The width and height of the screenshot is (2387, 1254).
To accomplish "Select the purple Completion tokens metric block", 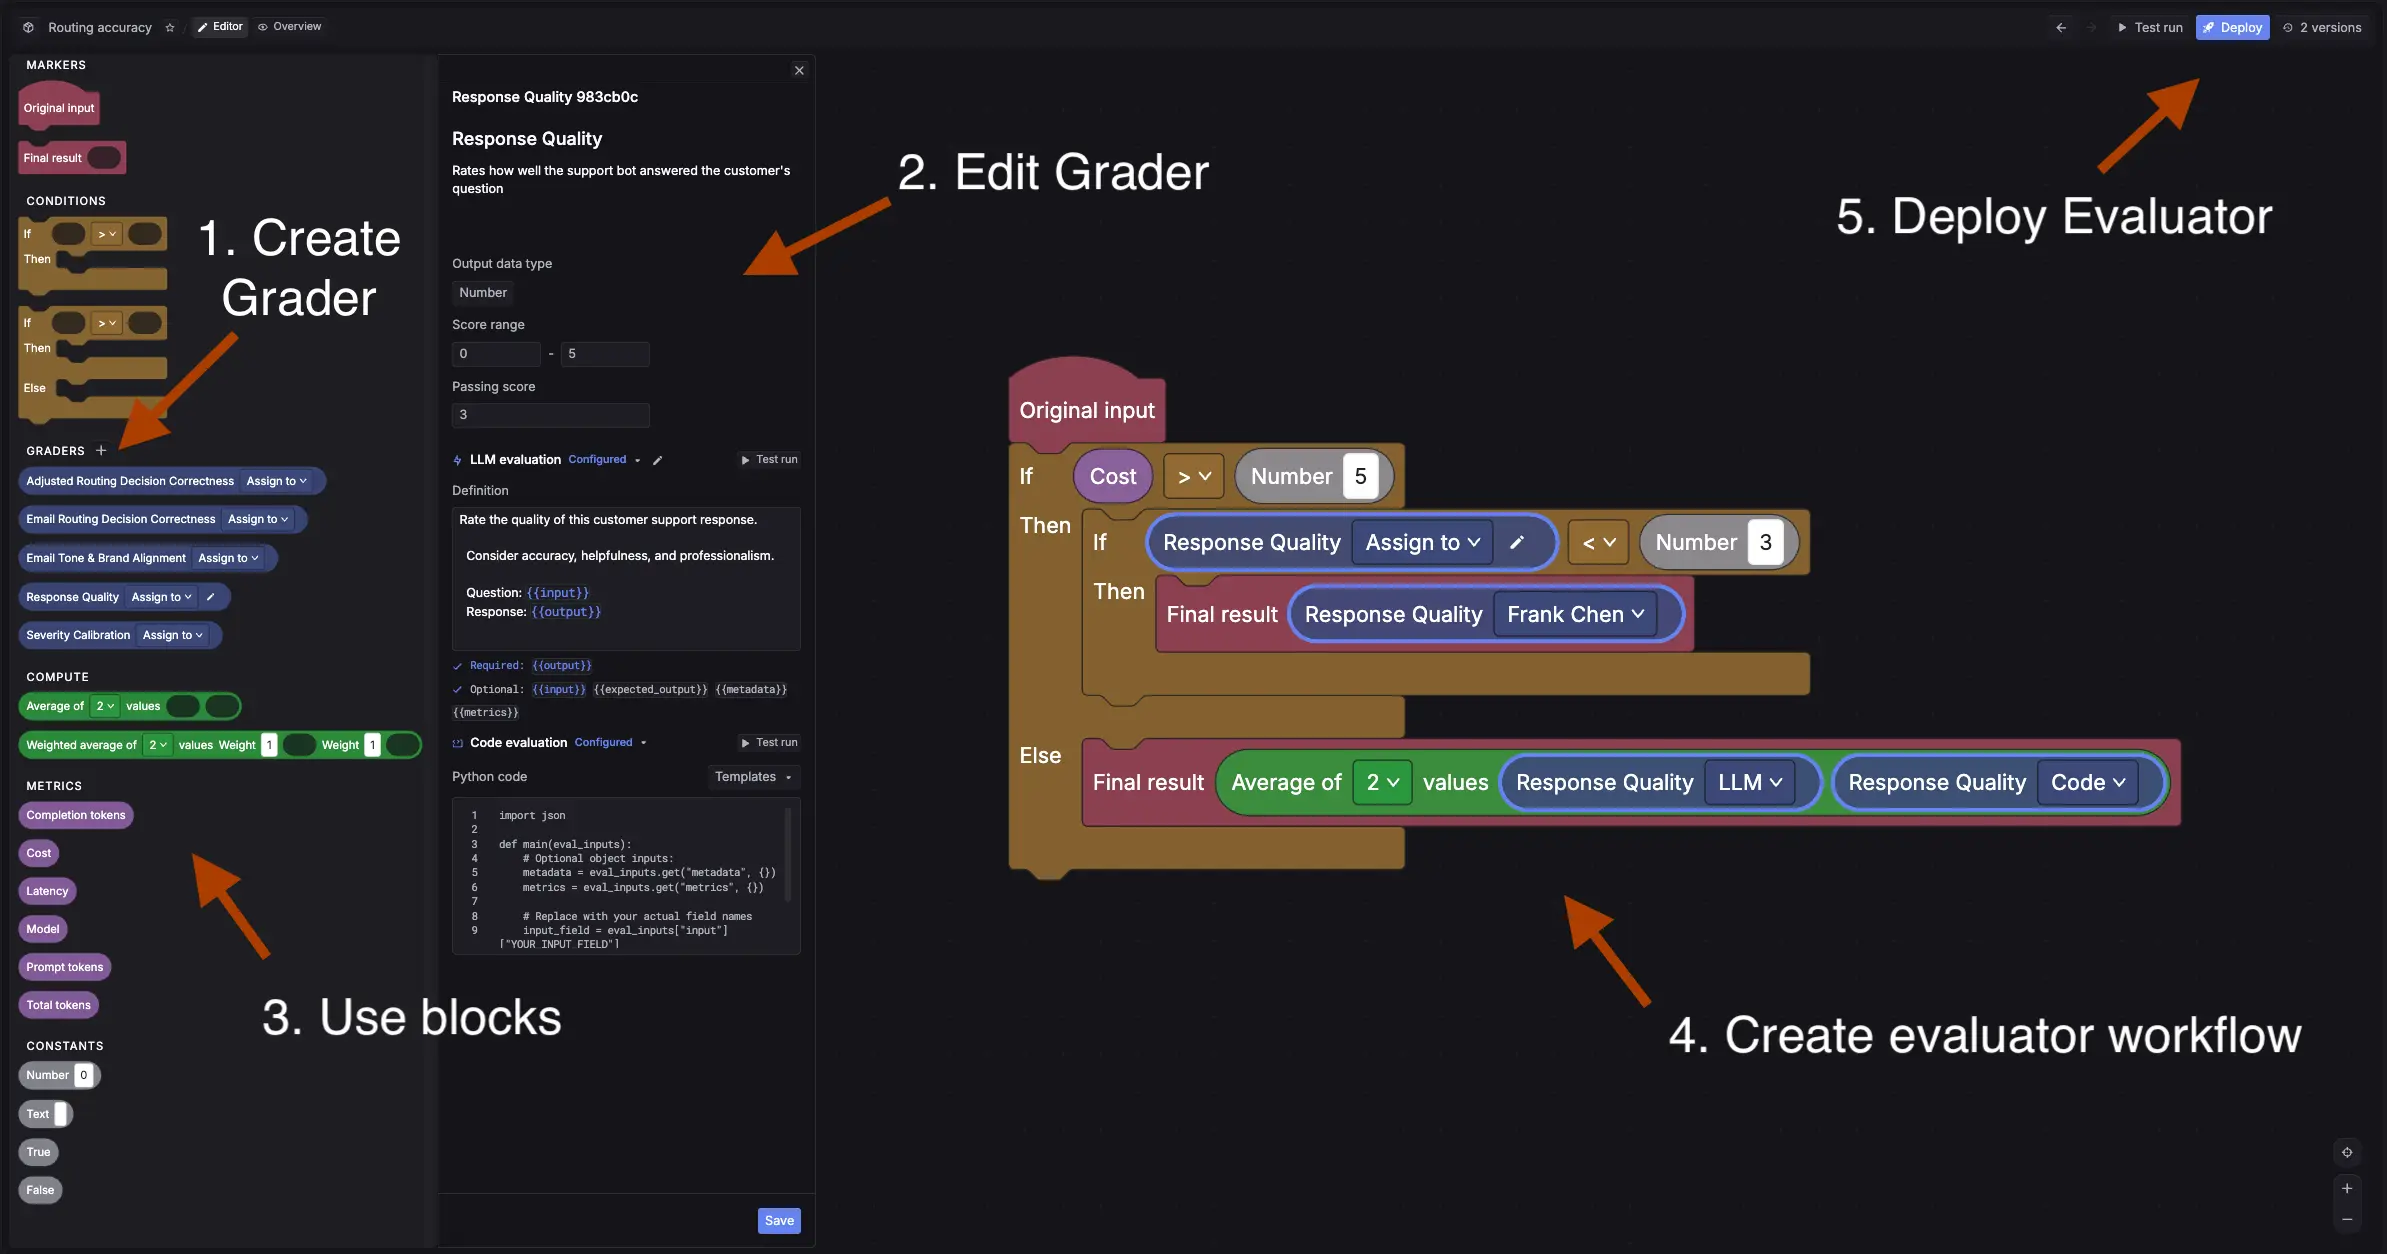I will coord(75,815).
